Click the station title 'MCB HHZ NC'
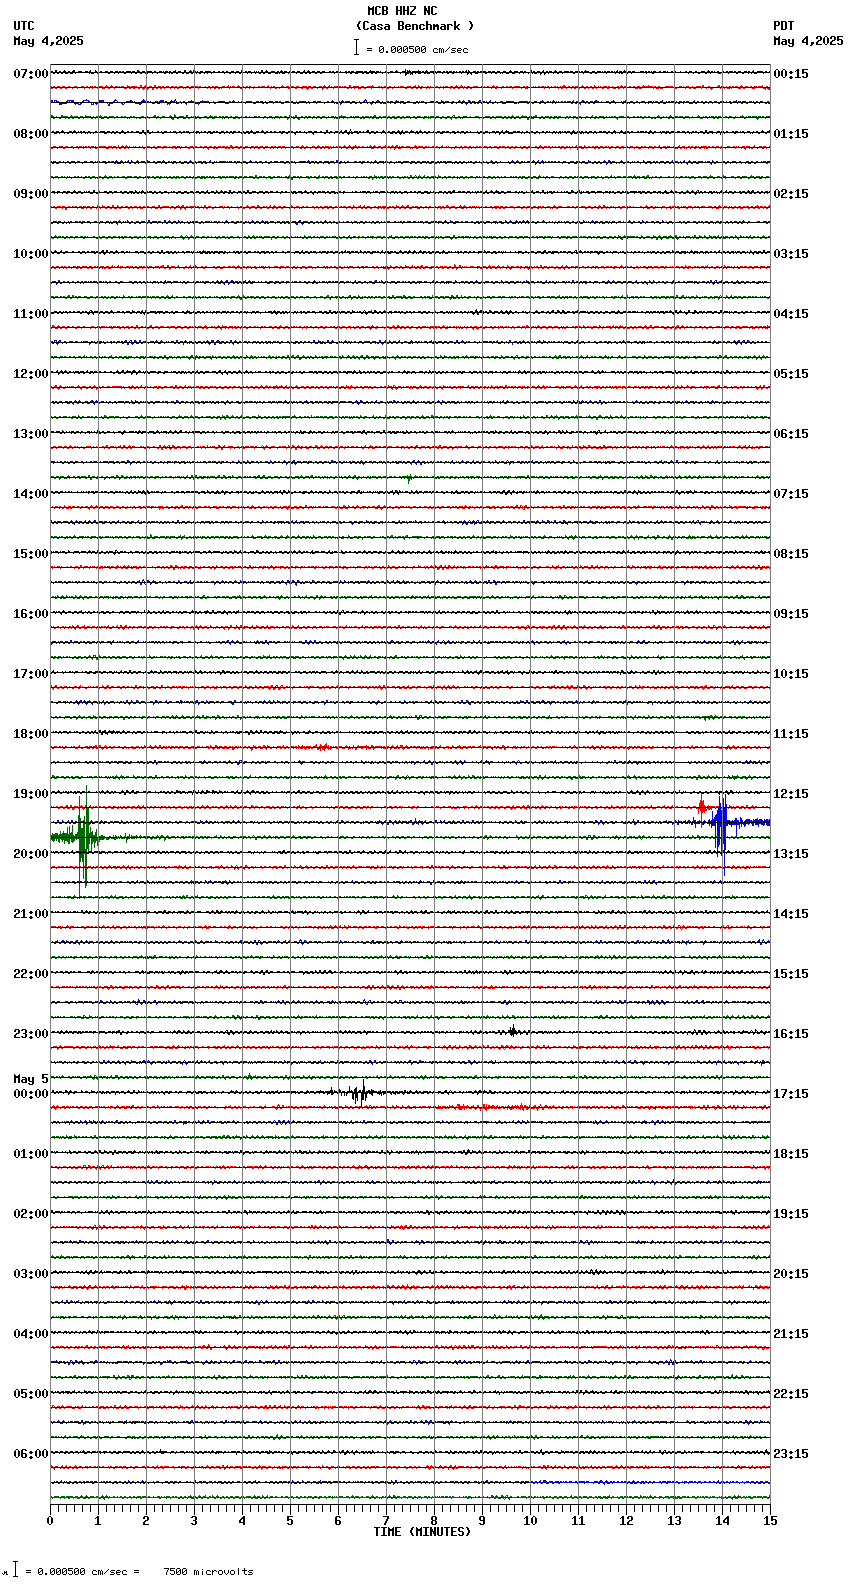The image size is (850, 1584). tap(402, 11)
